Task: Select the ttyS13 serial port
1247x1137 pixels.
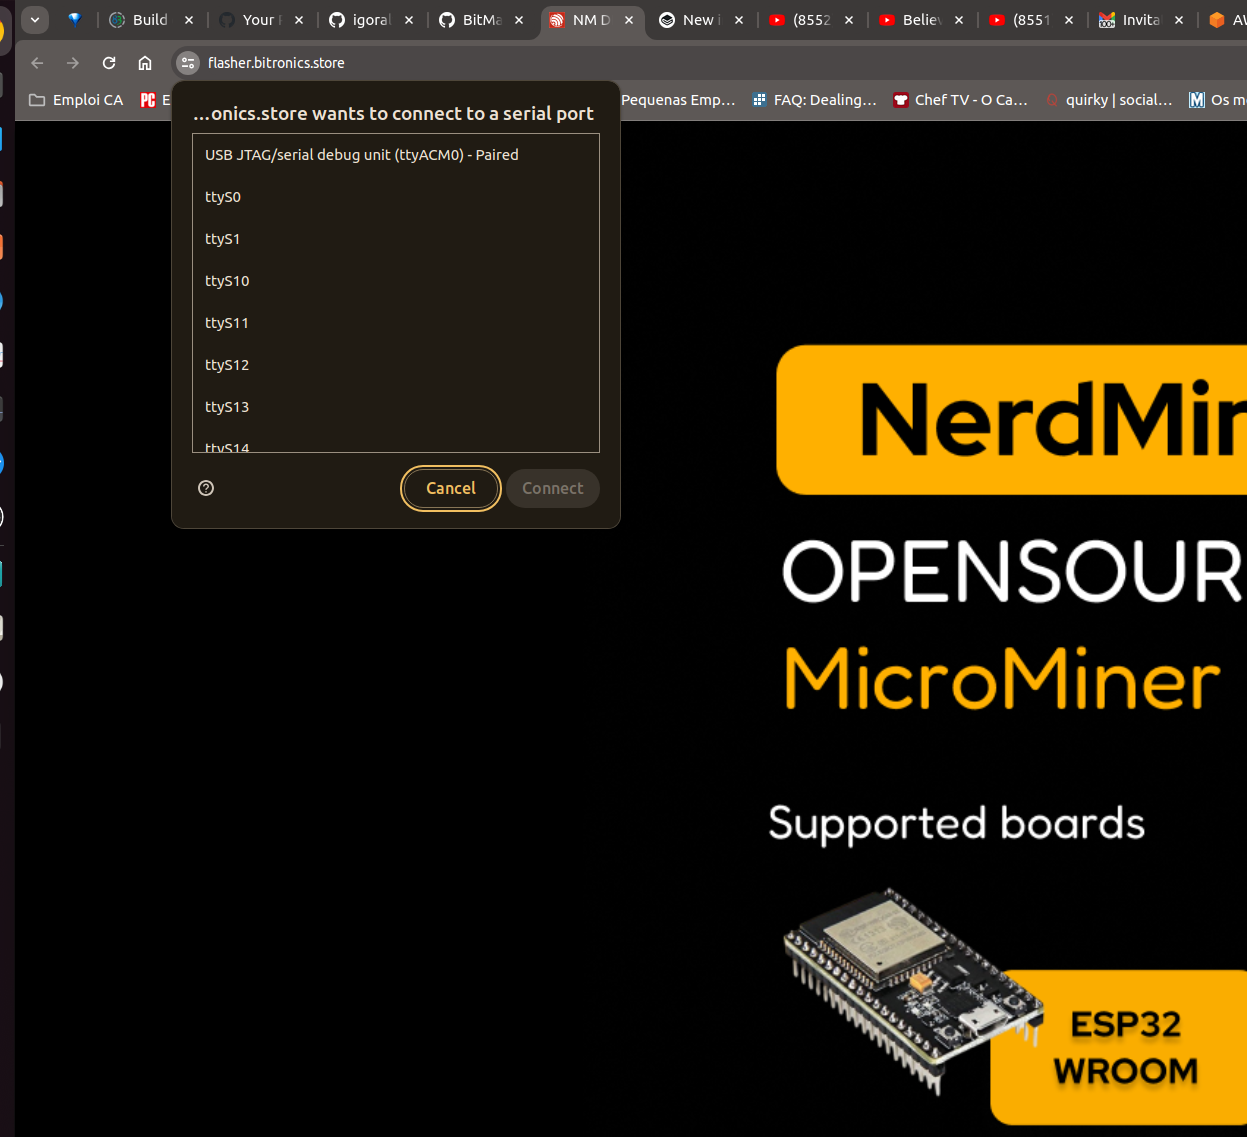Action: click(x=396, y=407)
